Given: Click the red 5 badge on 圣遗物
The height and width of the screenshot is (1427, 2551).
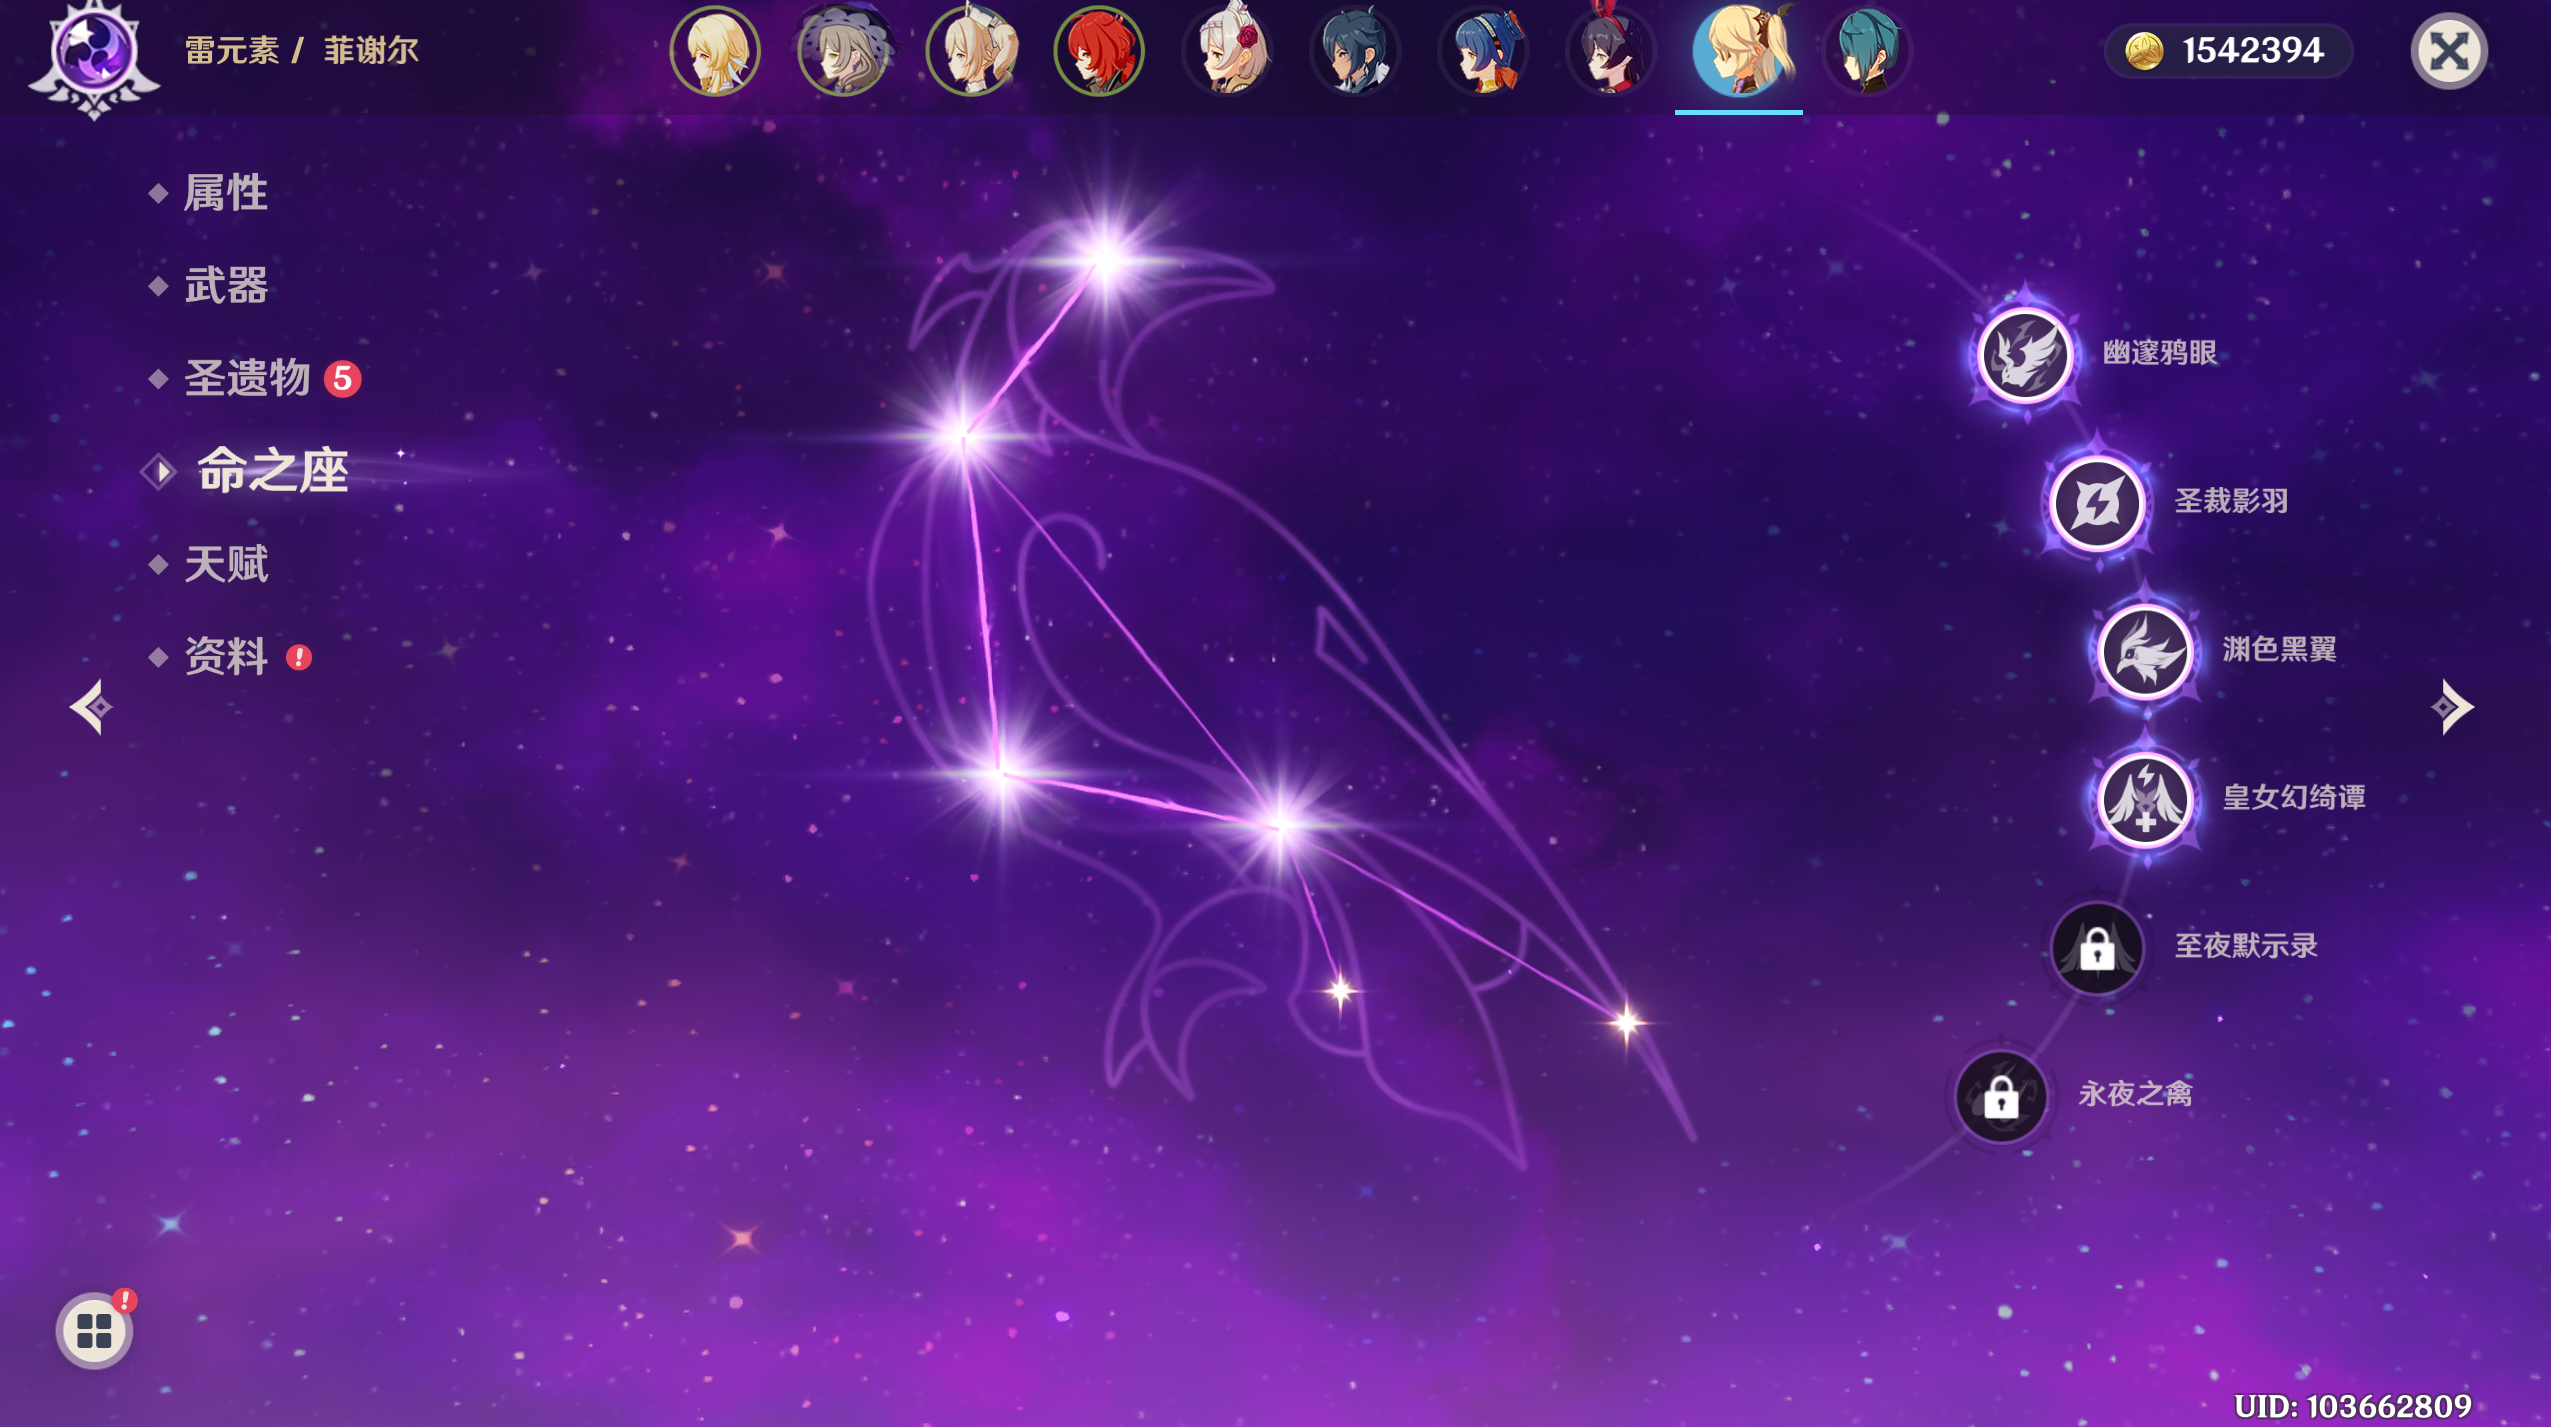Looking at the screenshot, I should 342,379.
